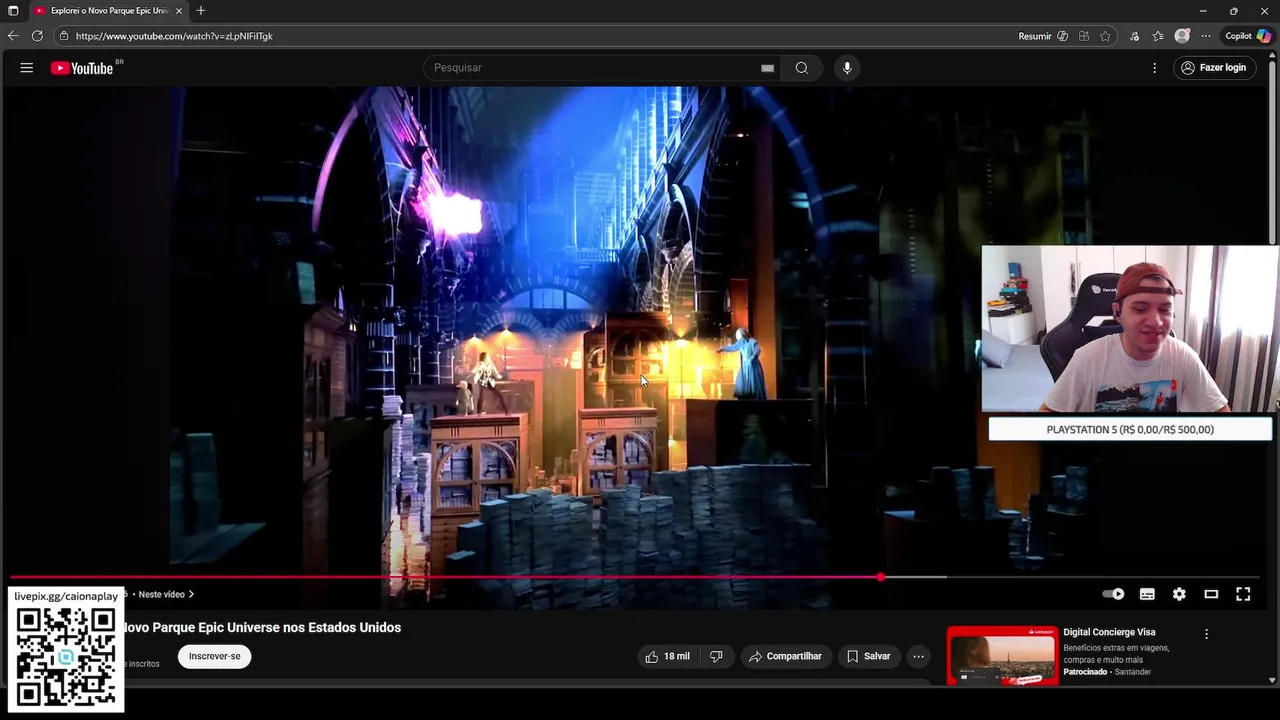Click the red progress bar scrubber handle
Screen dimensions: 1280x720
[880, 577]
